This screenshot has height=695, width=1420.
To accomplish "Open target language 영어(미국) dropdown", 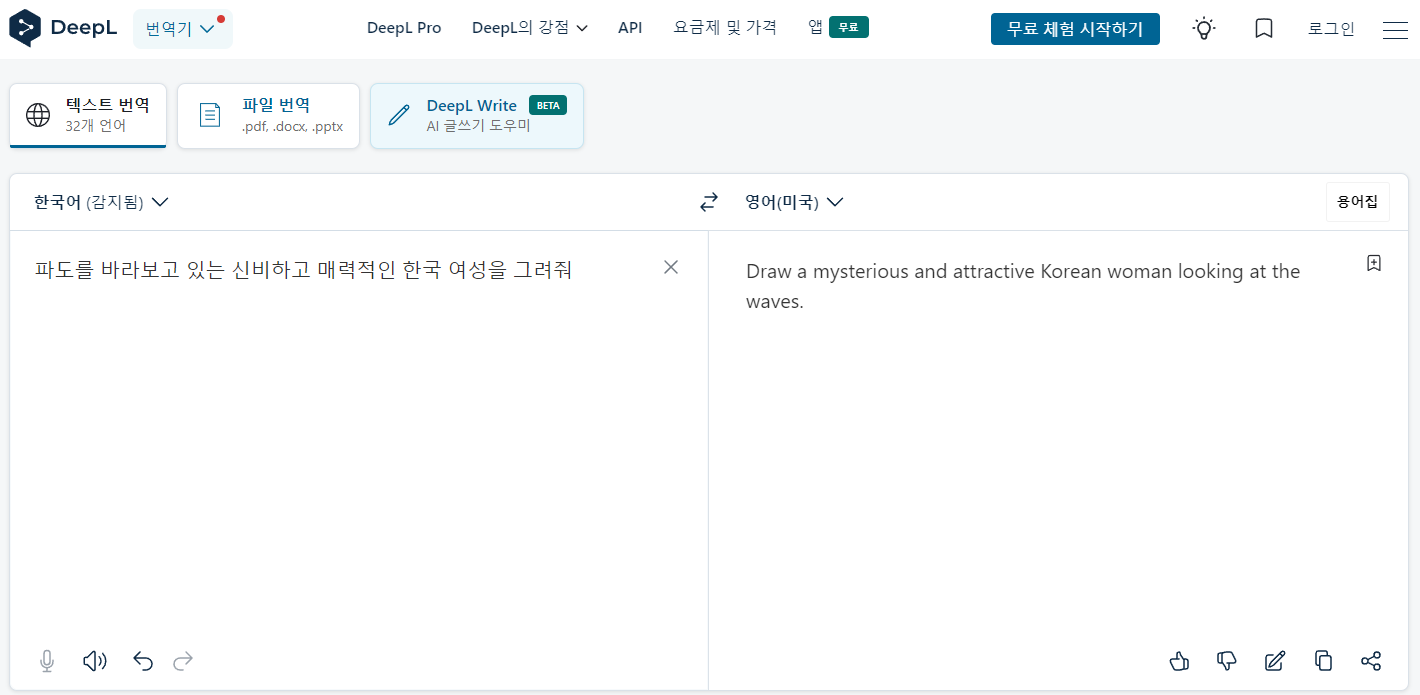I will click(794, 202).
